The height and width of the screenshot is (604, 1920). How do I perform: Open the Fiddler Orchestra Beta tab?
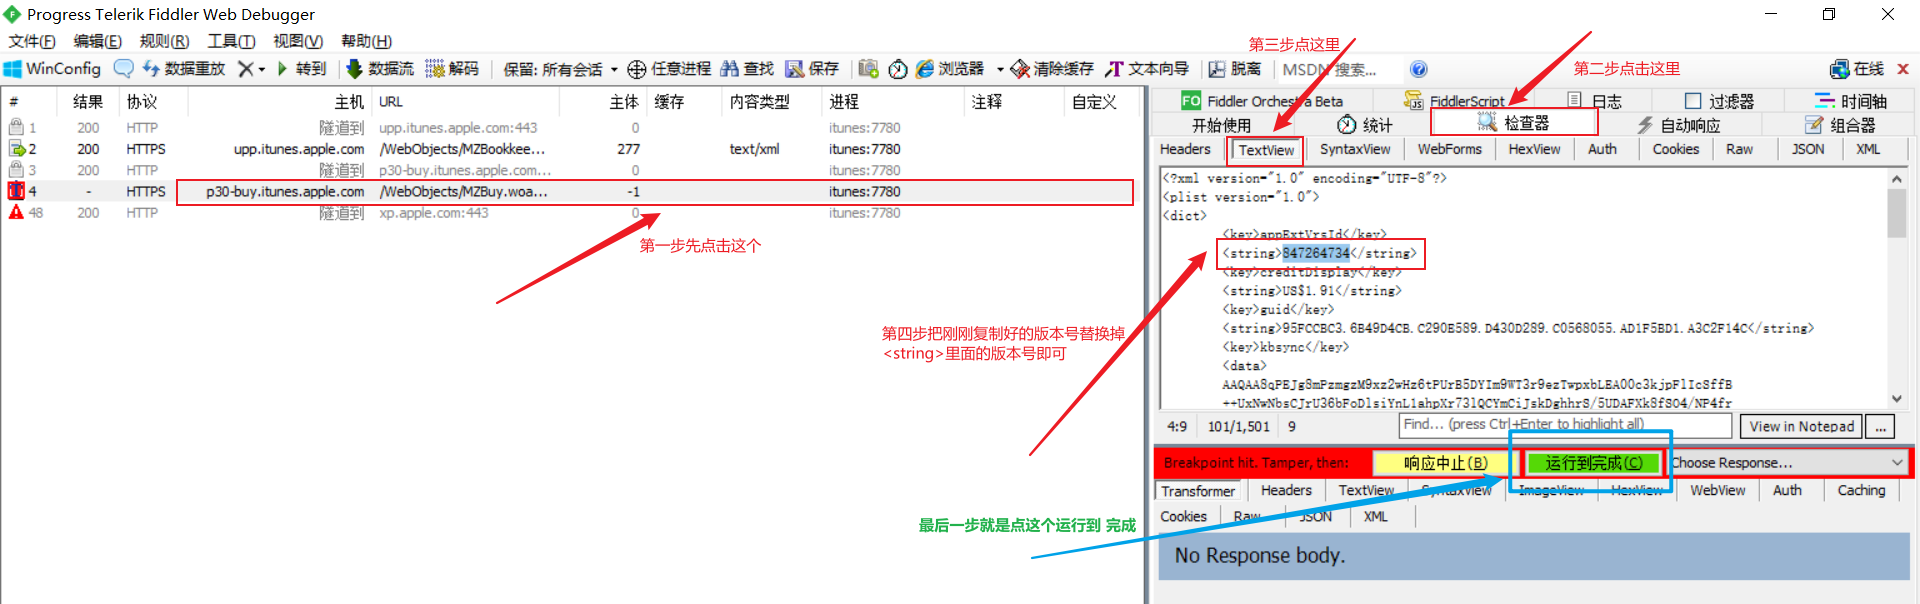click(x=1262, y=101)
